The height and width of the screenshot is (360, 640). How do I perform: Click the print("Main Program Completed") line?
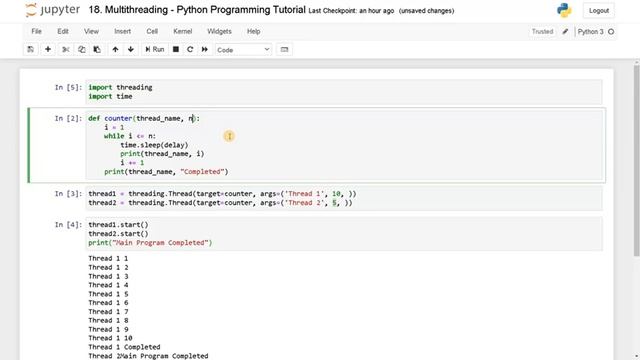coord(150,242)
